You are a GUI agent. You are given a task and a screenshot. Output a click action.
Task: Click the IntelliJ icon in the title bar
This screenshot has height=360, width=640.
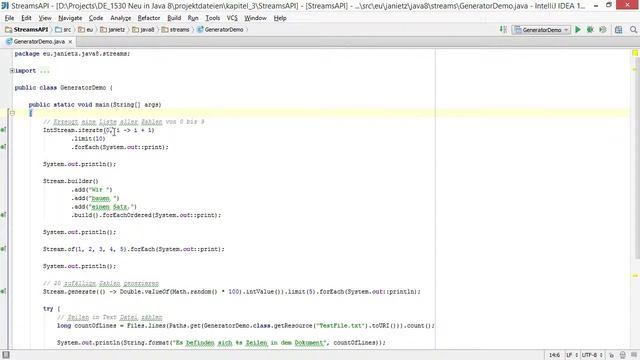coord(5,6)
